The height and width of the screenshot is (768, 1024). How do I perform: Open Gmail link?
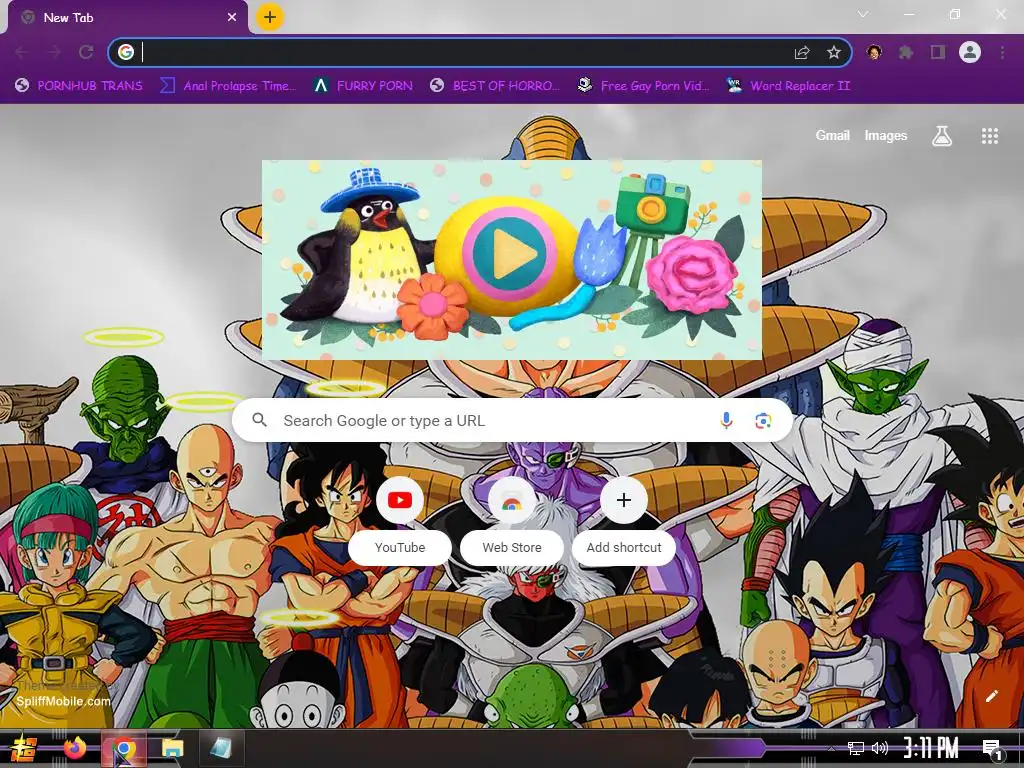(x=832, y=135)
